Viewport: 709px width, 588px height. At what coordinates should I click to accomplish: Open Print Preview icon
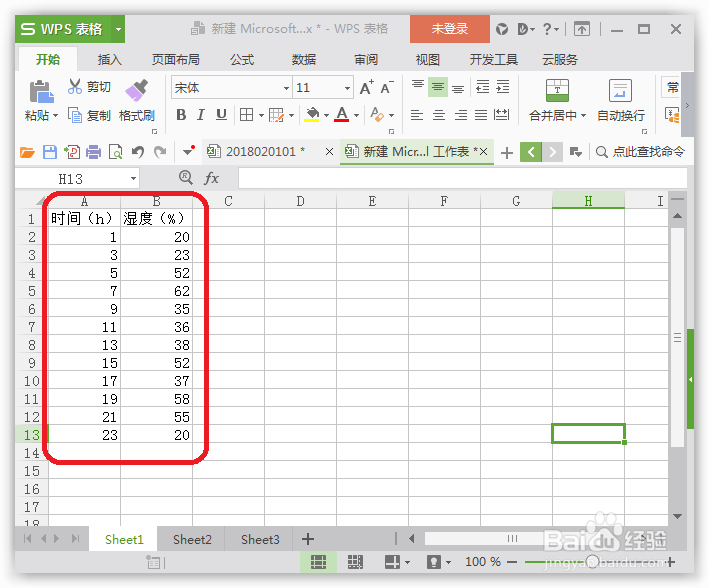116,152
